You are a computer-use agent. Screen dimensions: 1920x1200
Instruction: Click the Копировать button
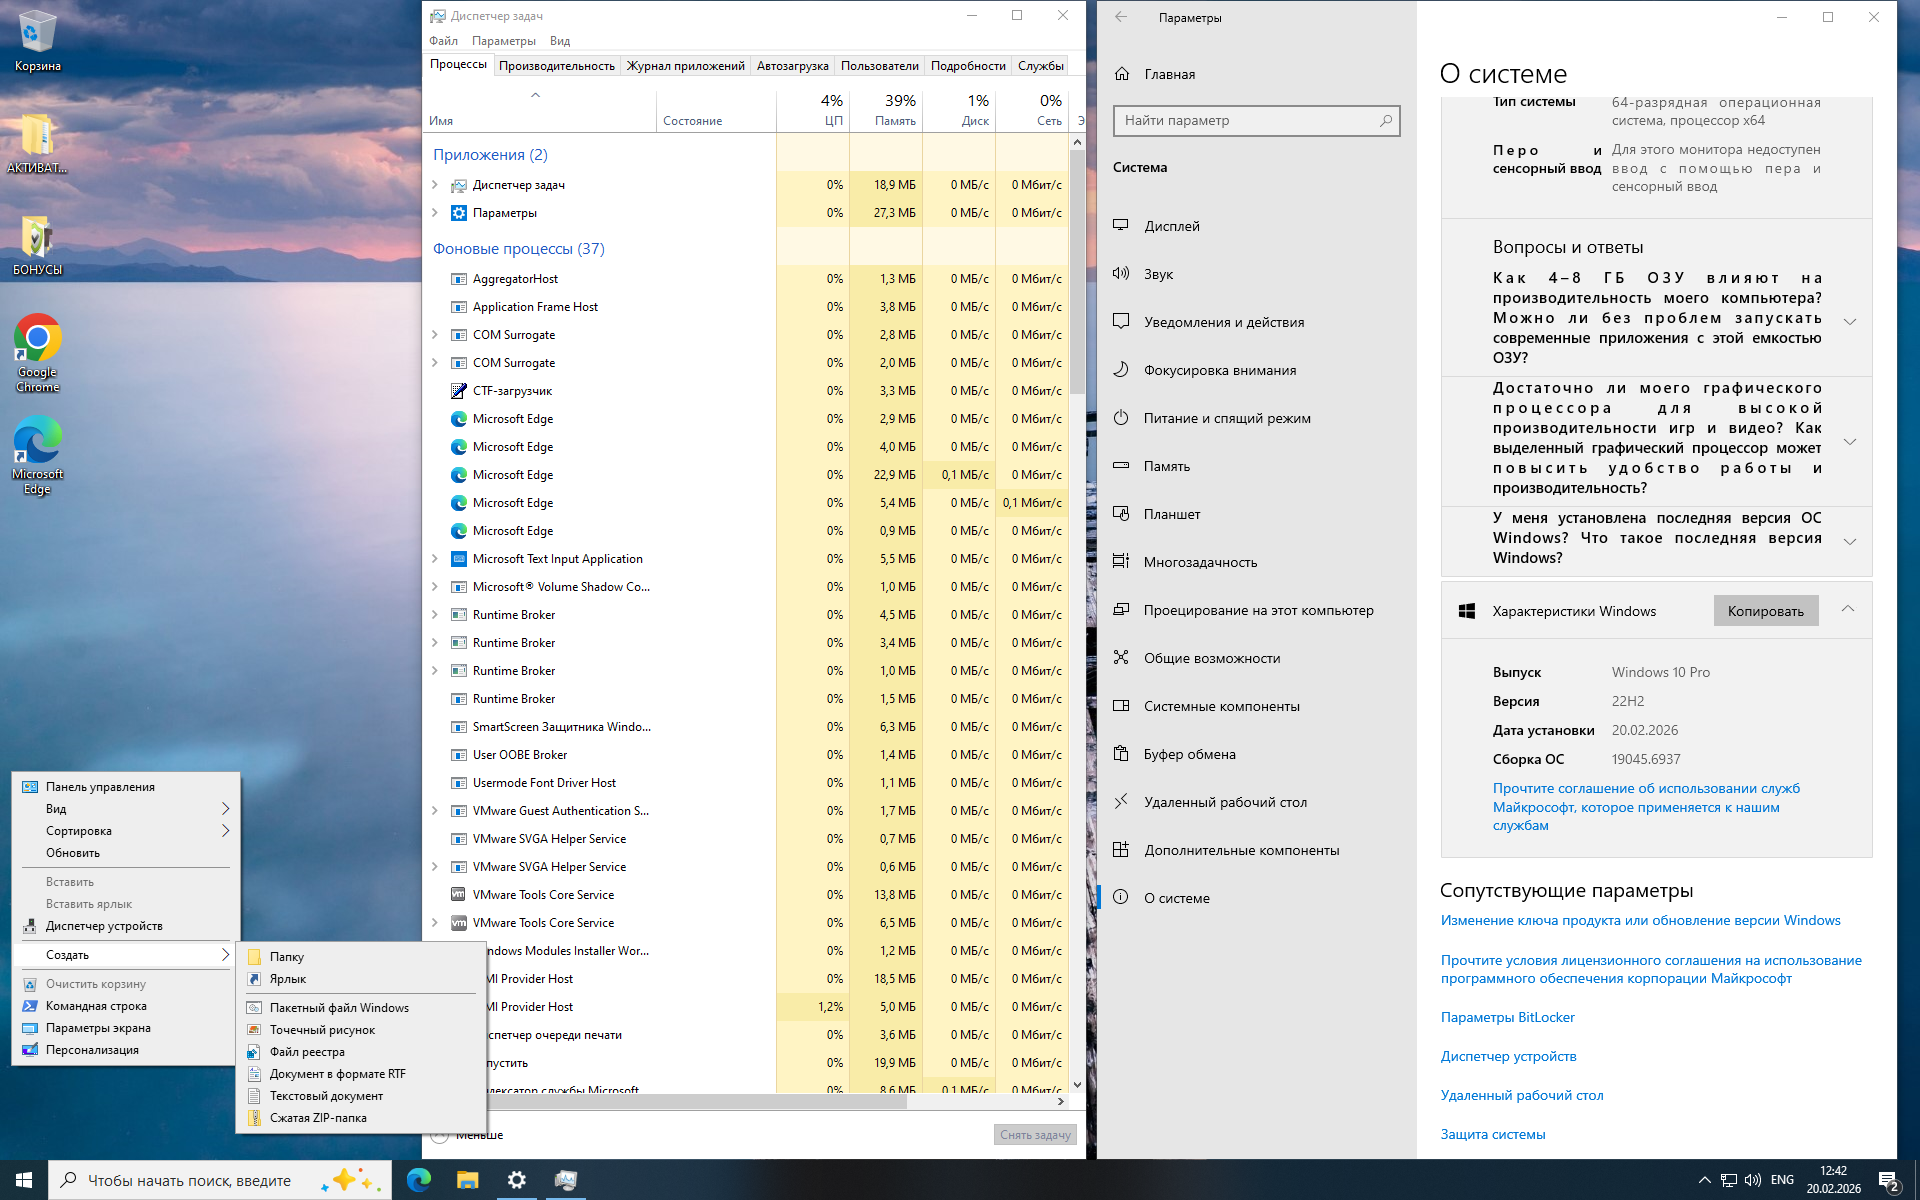pos(1765,611)
